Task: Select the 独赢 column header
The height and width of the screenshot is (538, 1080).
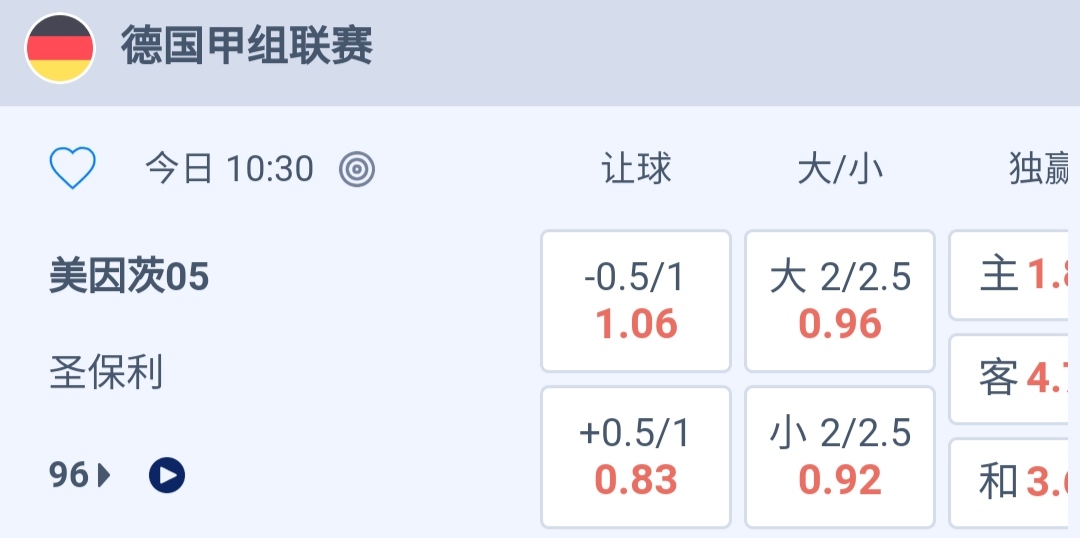Action: click(x=1040, y=169)
